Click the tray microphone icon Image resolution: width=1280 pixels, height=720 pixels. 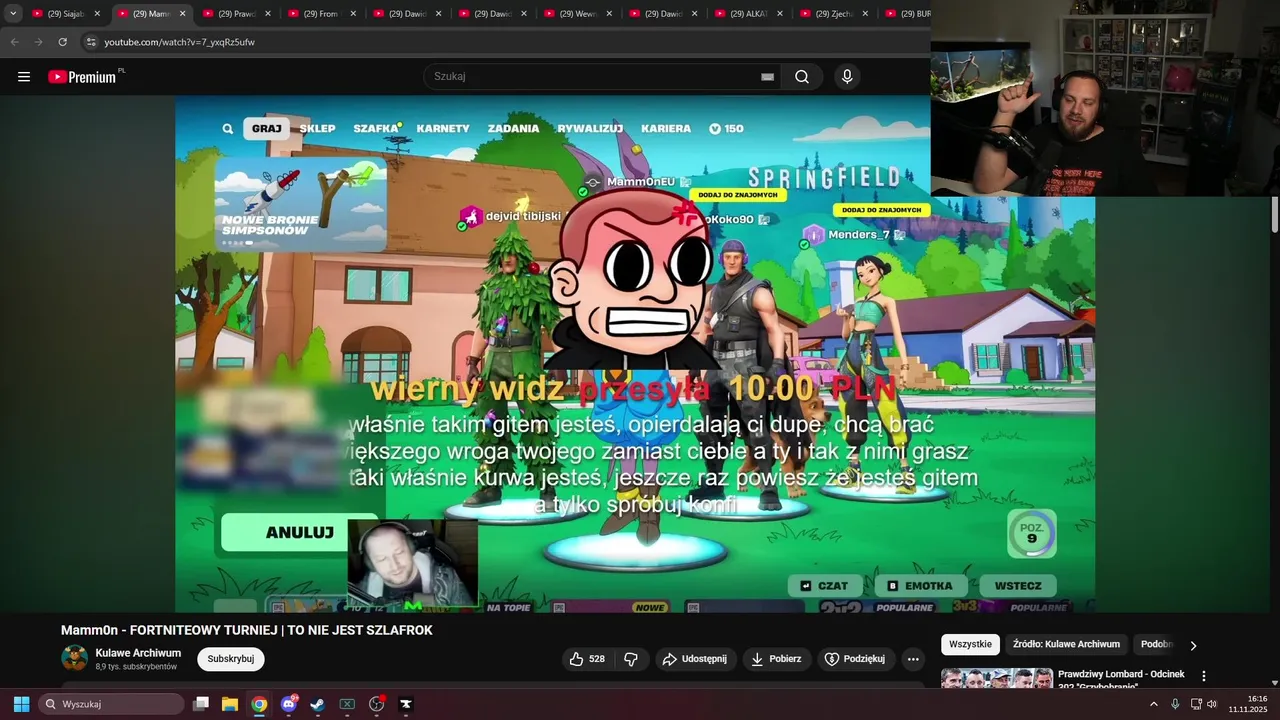point(1175,704)
